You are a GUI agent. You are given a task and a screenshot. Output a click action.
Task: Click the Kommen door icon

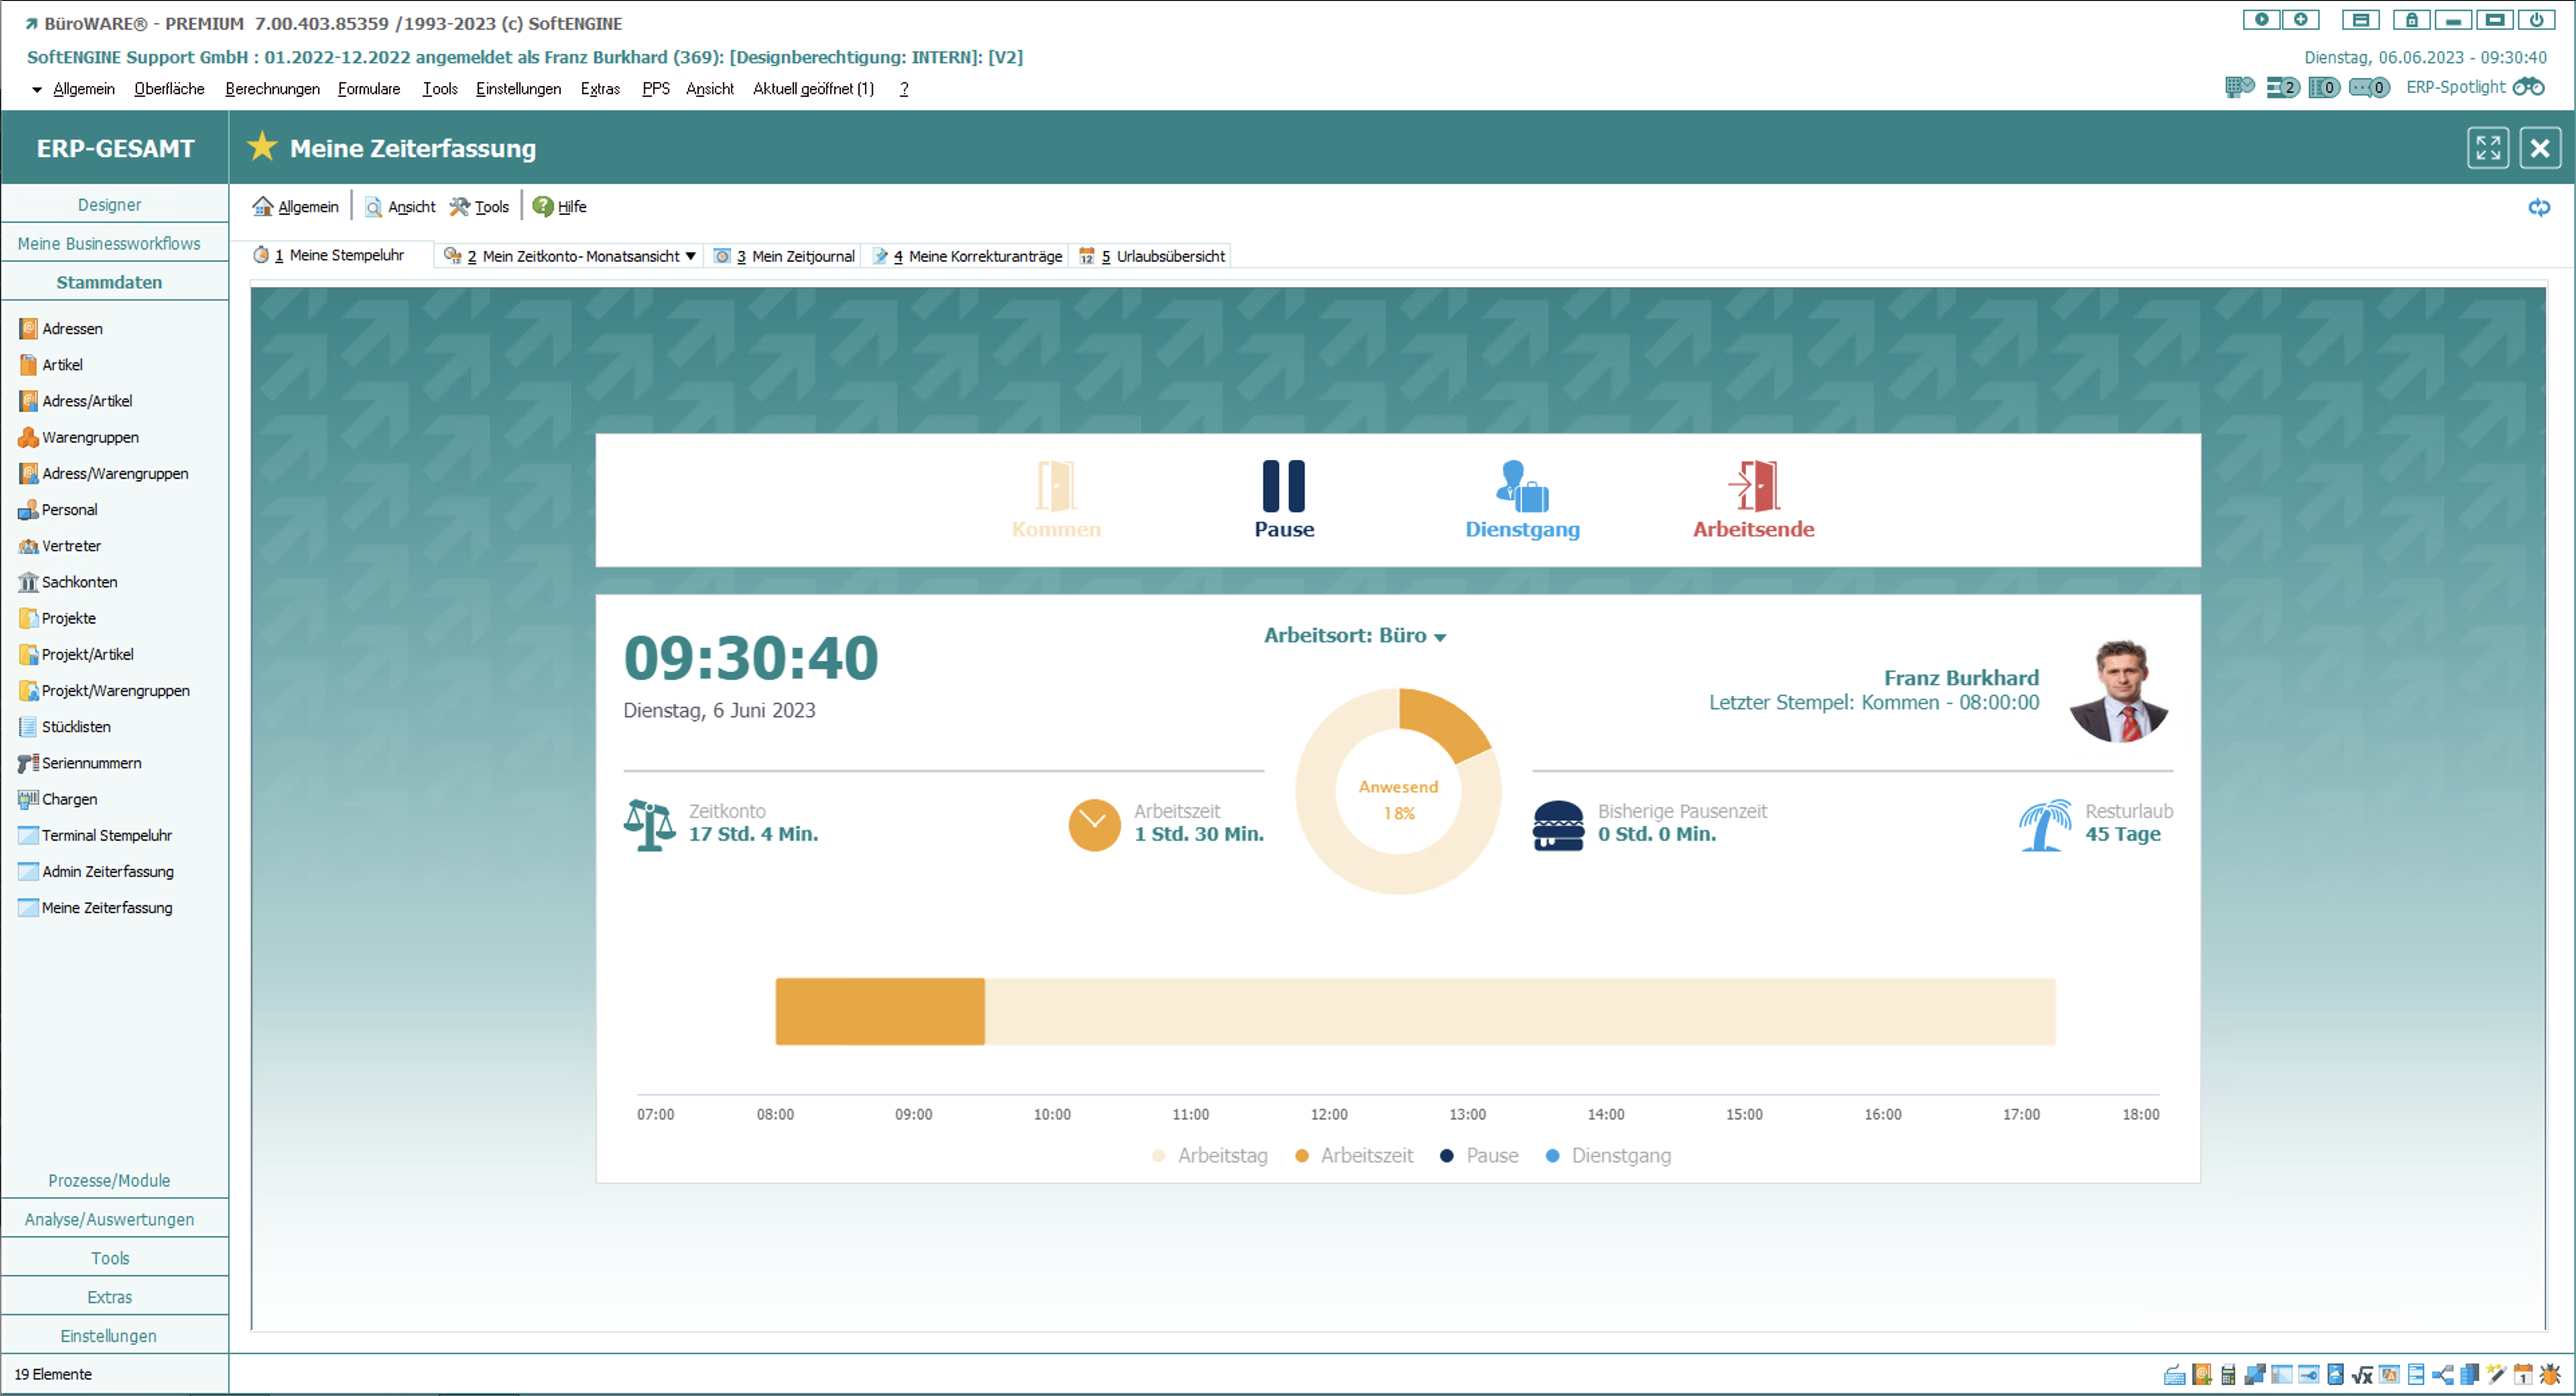[x=1055, y=486]
